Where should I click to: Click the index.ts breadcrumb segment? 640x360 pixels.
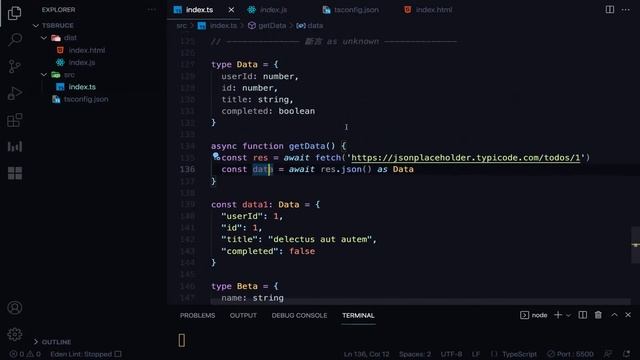pos(223,25)
